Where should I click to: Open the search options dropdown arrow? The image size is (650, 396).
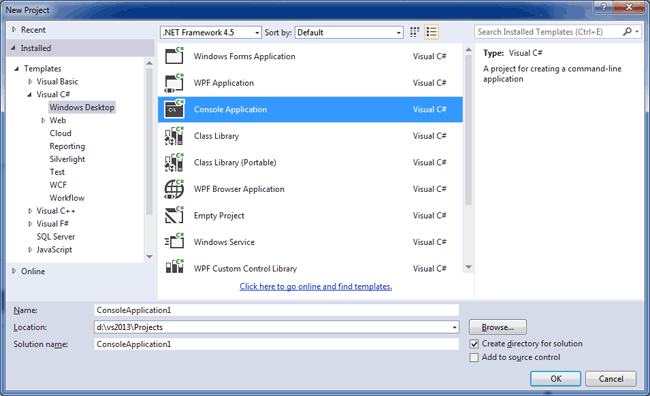[x=637, y=32]
